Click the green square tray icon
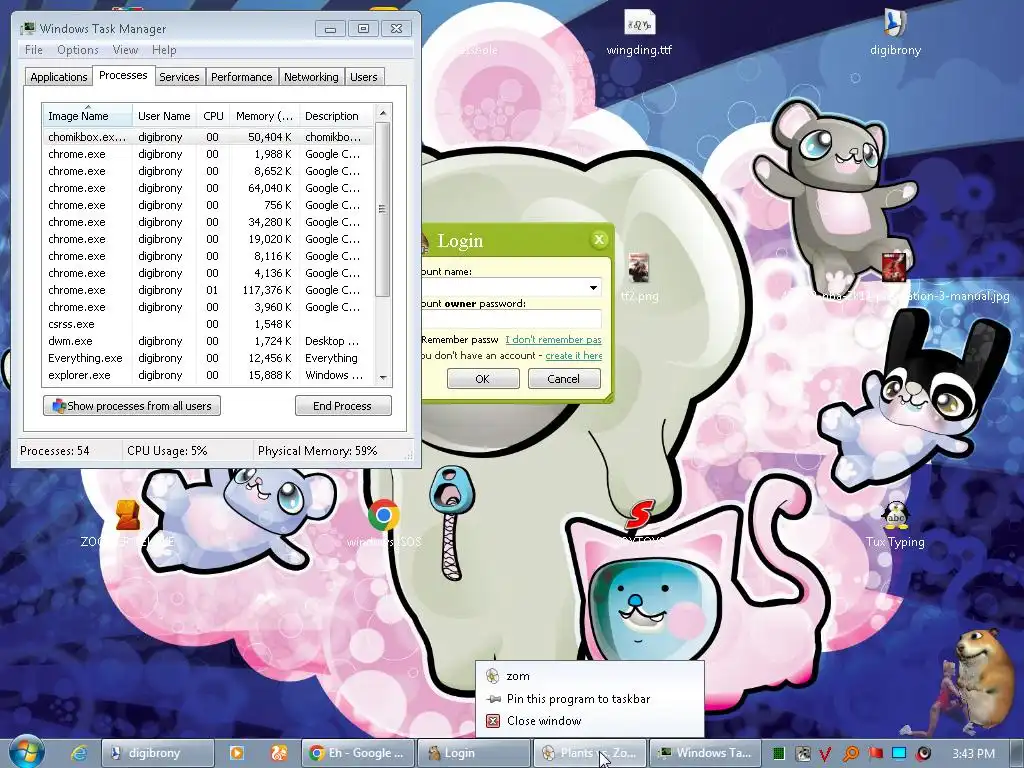Image resolution: width=1024 pixels, height=768 pixels. point(778,754)
